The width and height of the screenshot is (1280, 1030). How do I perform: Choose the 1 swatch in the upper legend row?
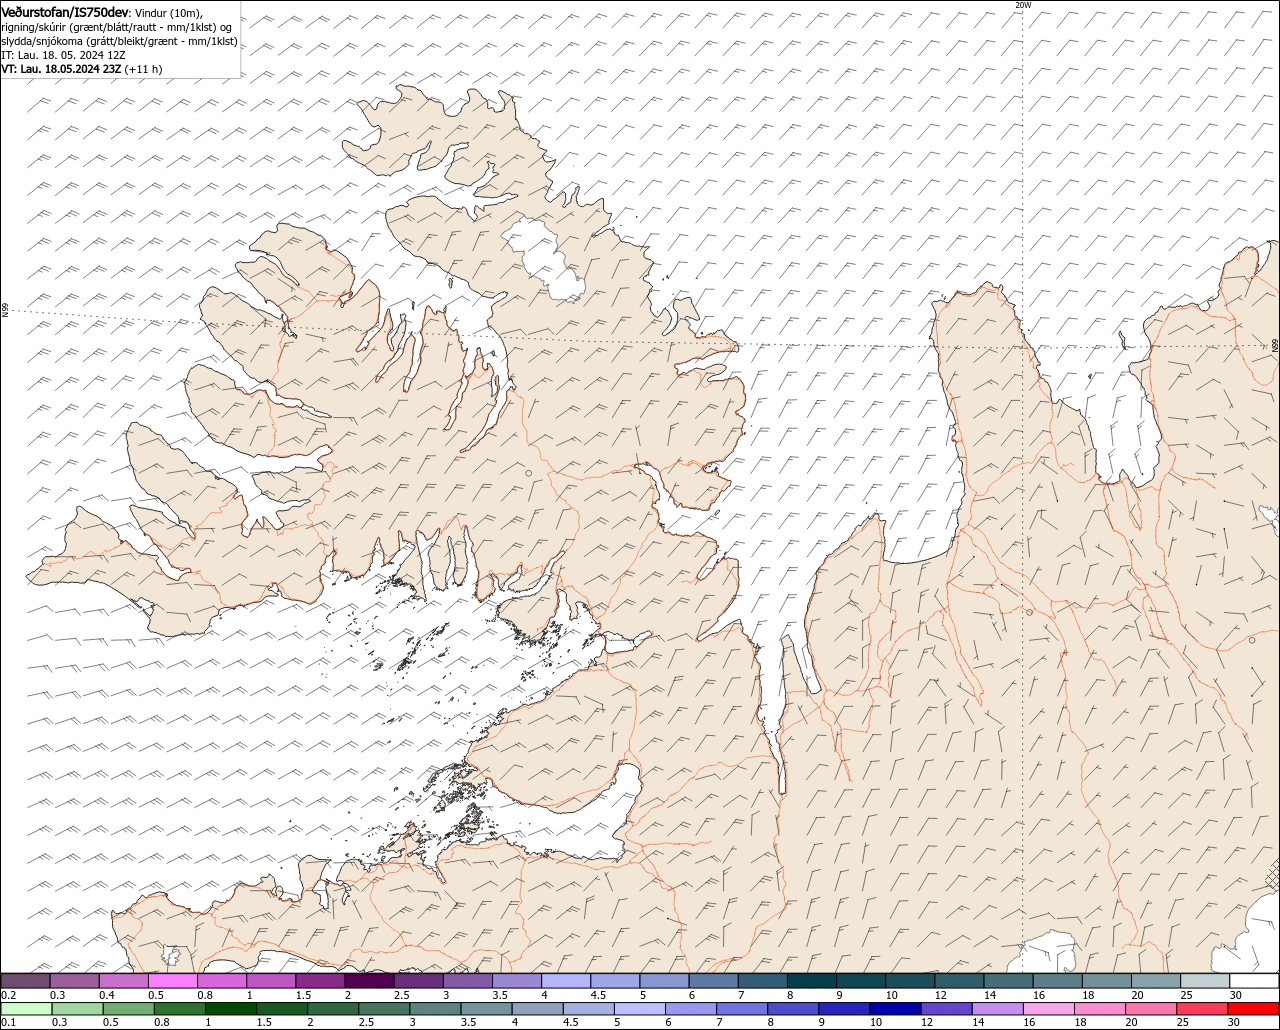(271, 981)
